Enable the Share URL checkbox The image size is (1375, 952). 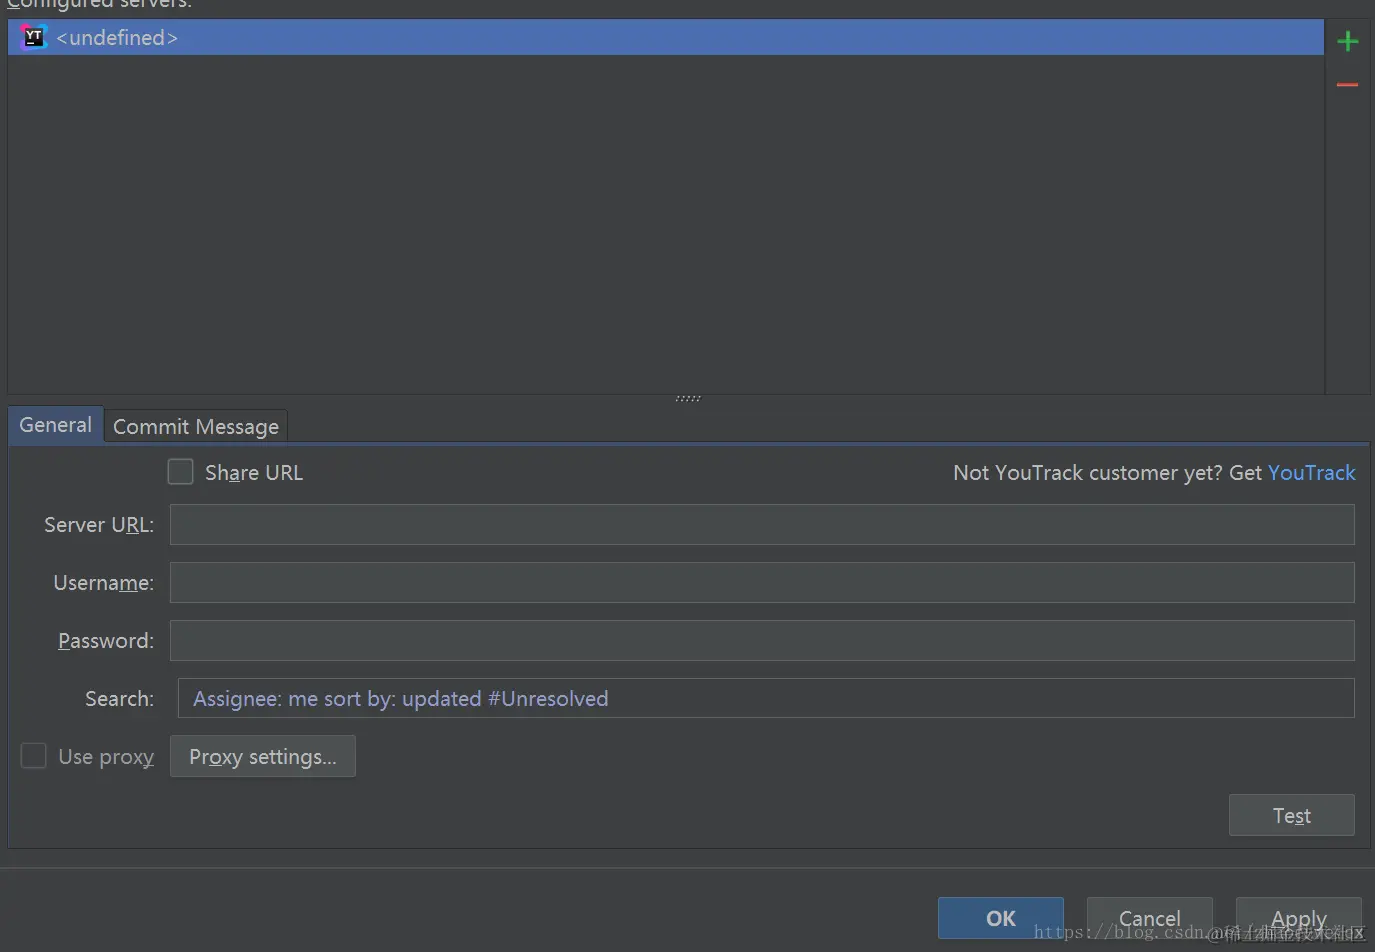coord(180,472)
